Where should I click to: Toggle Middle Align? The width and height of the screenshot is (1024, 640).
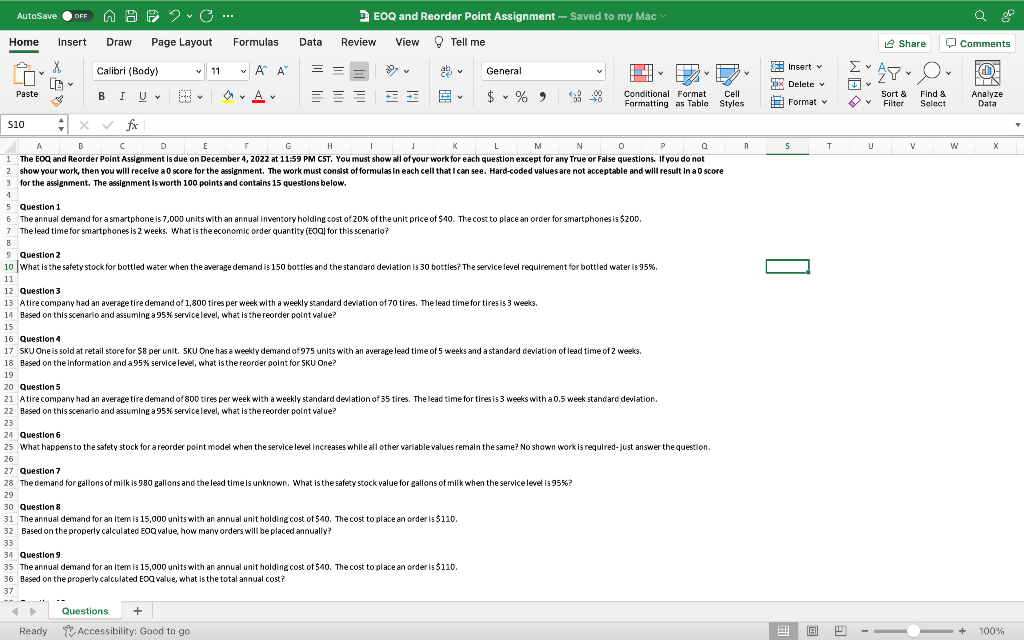click(338, 71)
